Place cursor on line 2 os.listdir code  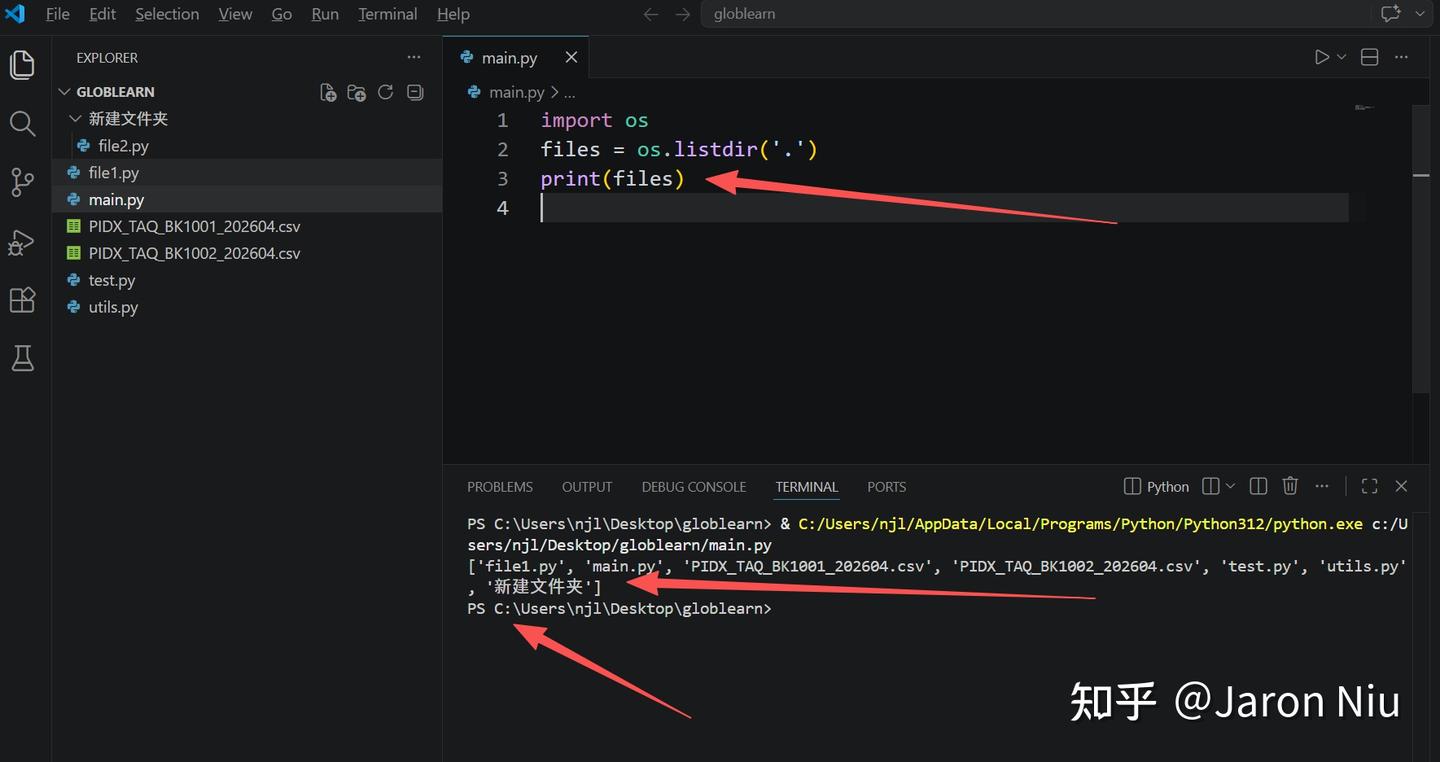click(727, 150)
